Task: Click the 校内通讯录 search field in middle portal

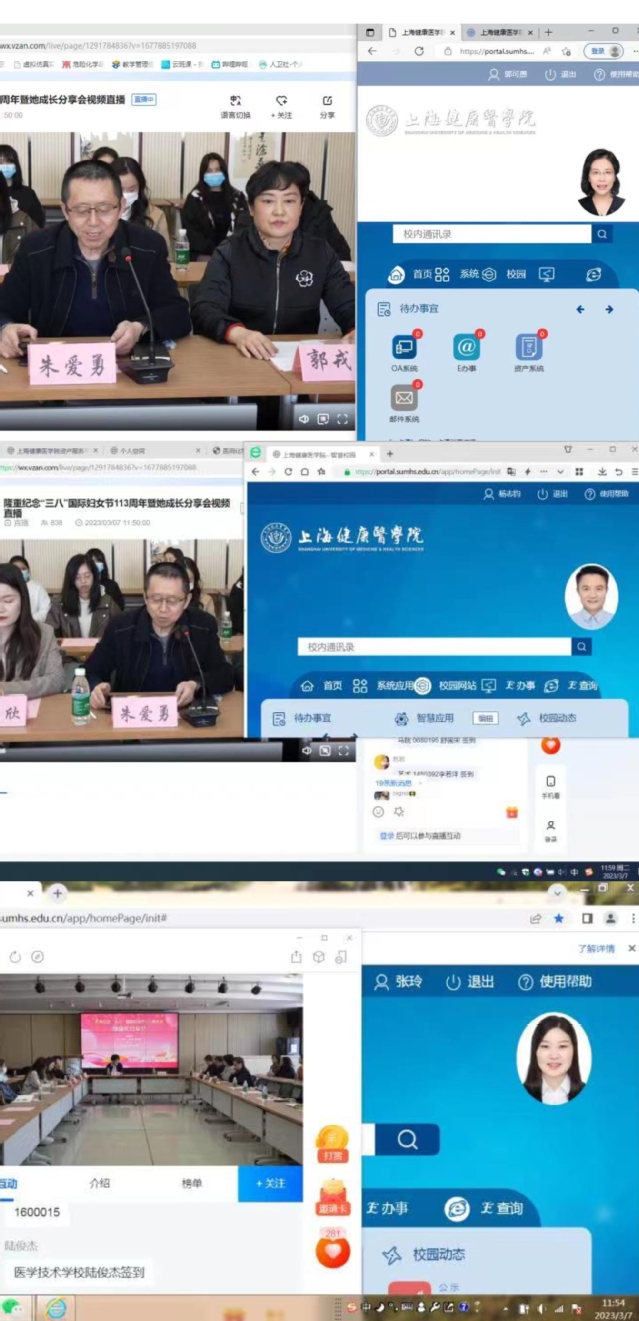Action: click(434, 647)
